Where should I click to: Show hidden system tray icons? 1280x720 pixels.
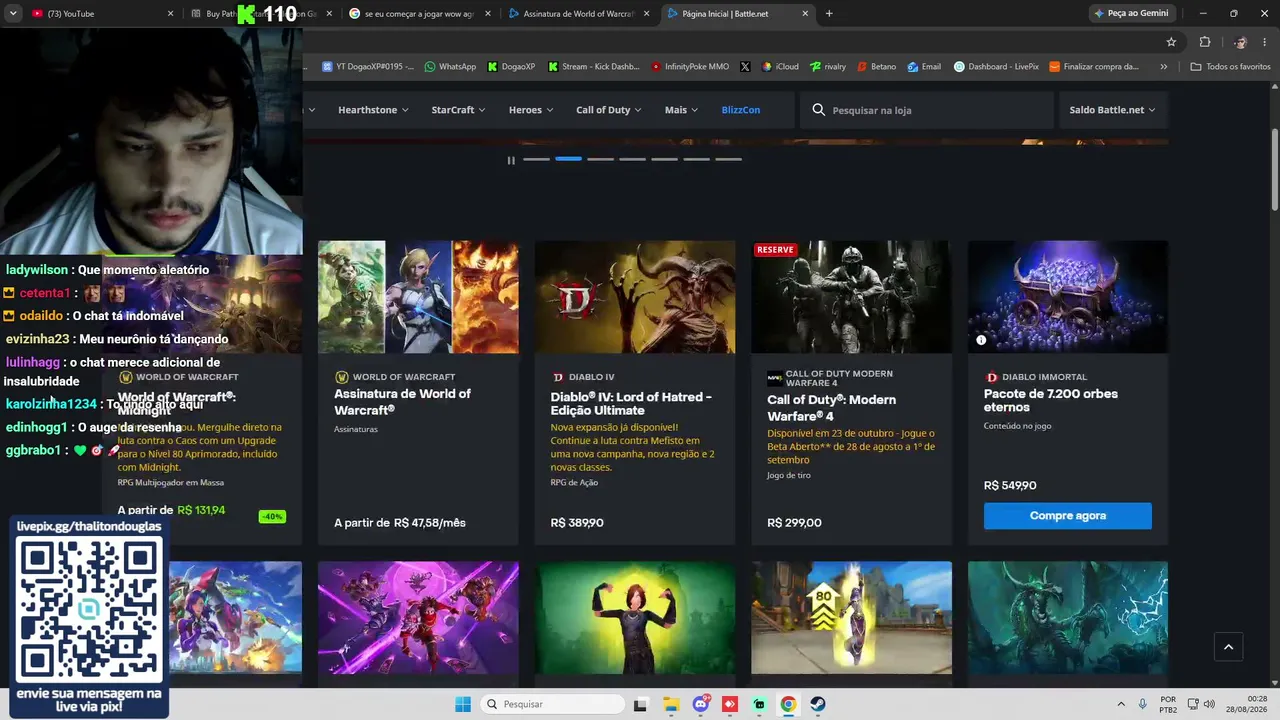click(1121, 704)
